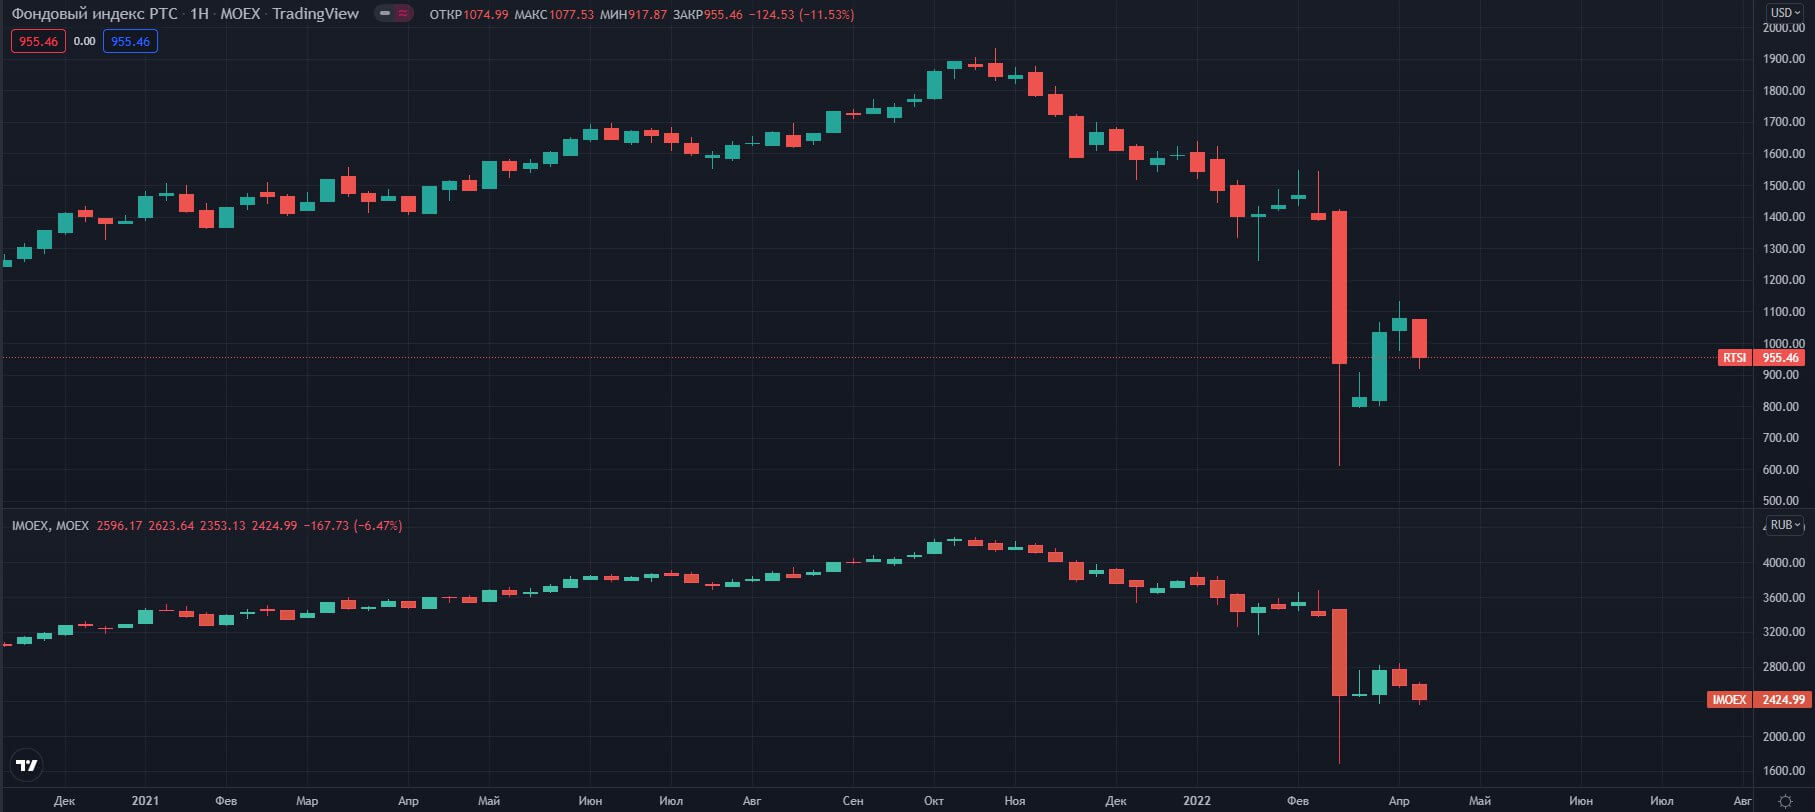
Task: Click the 4000.00 level on lower axis
Action: click(x=1783, y=563)
